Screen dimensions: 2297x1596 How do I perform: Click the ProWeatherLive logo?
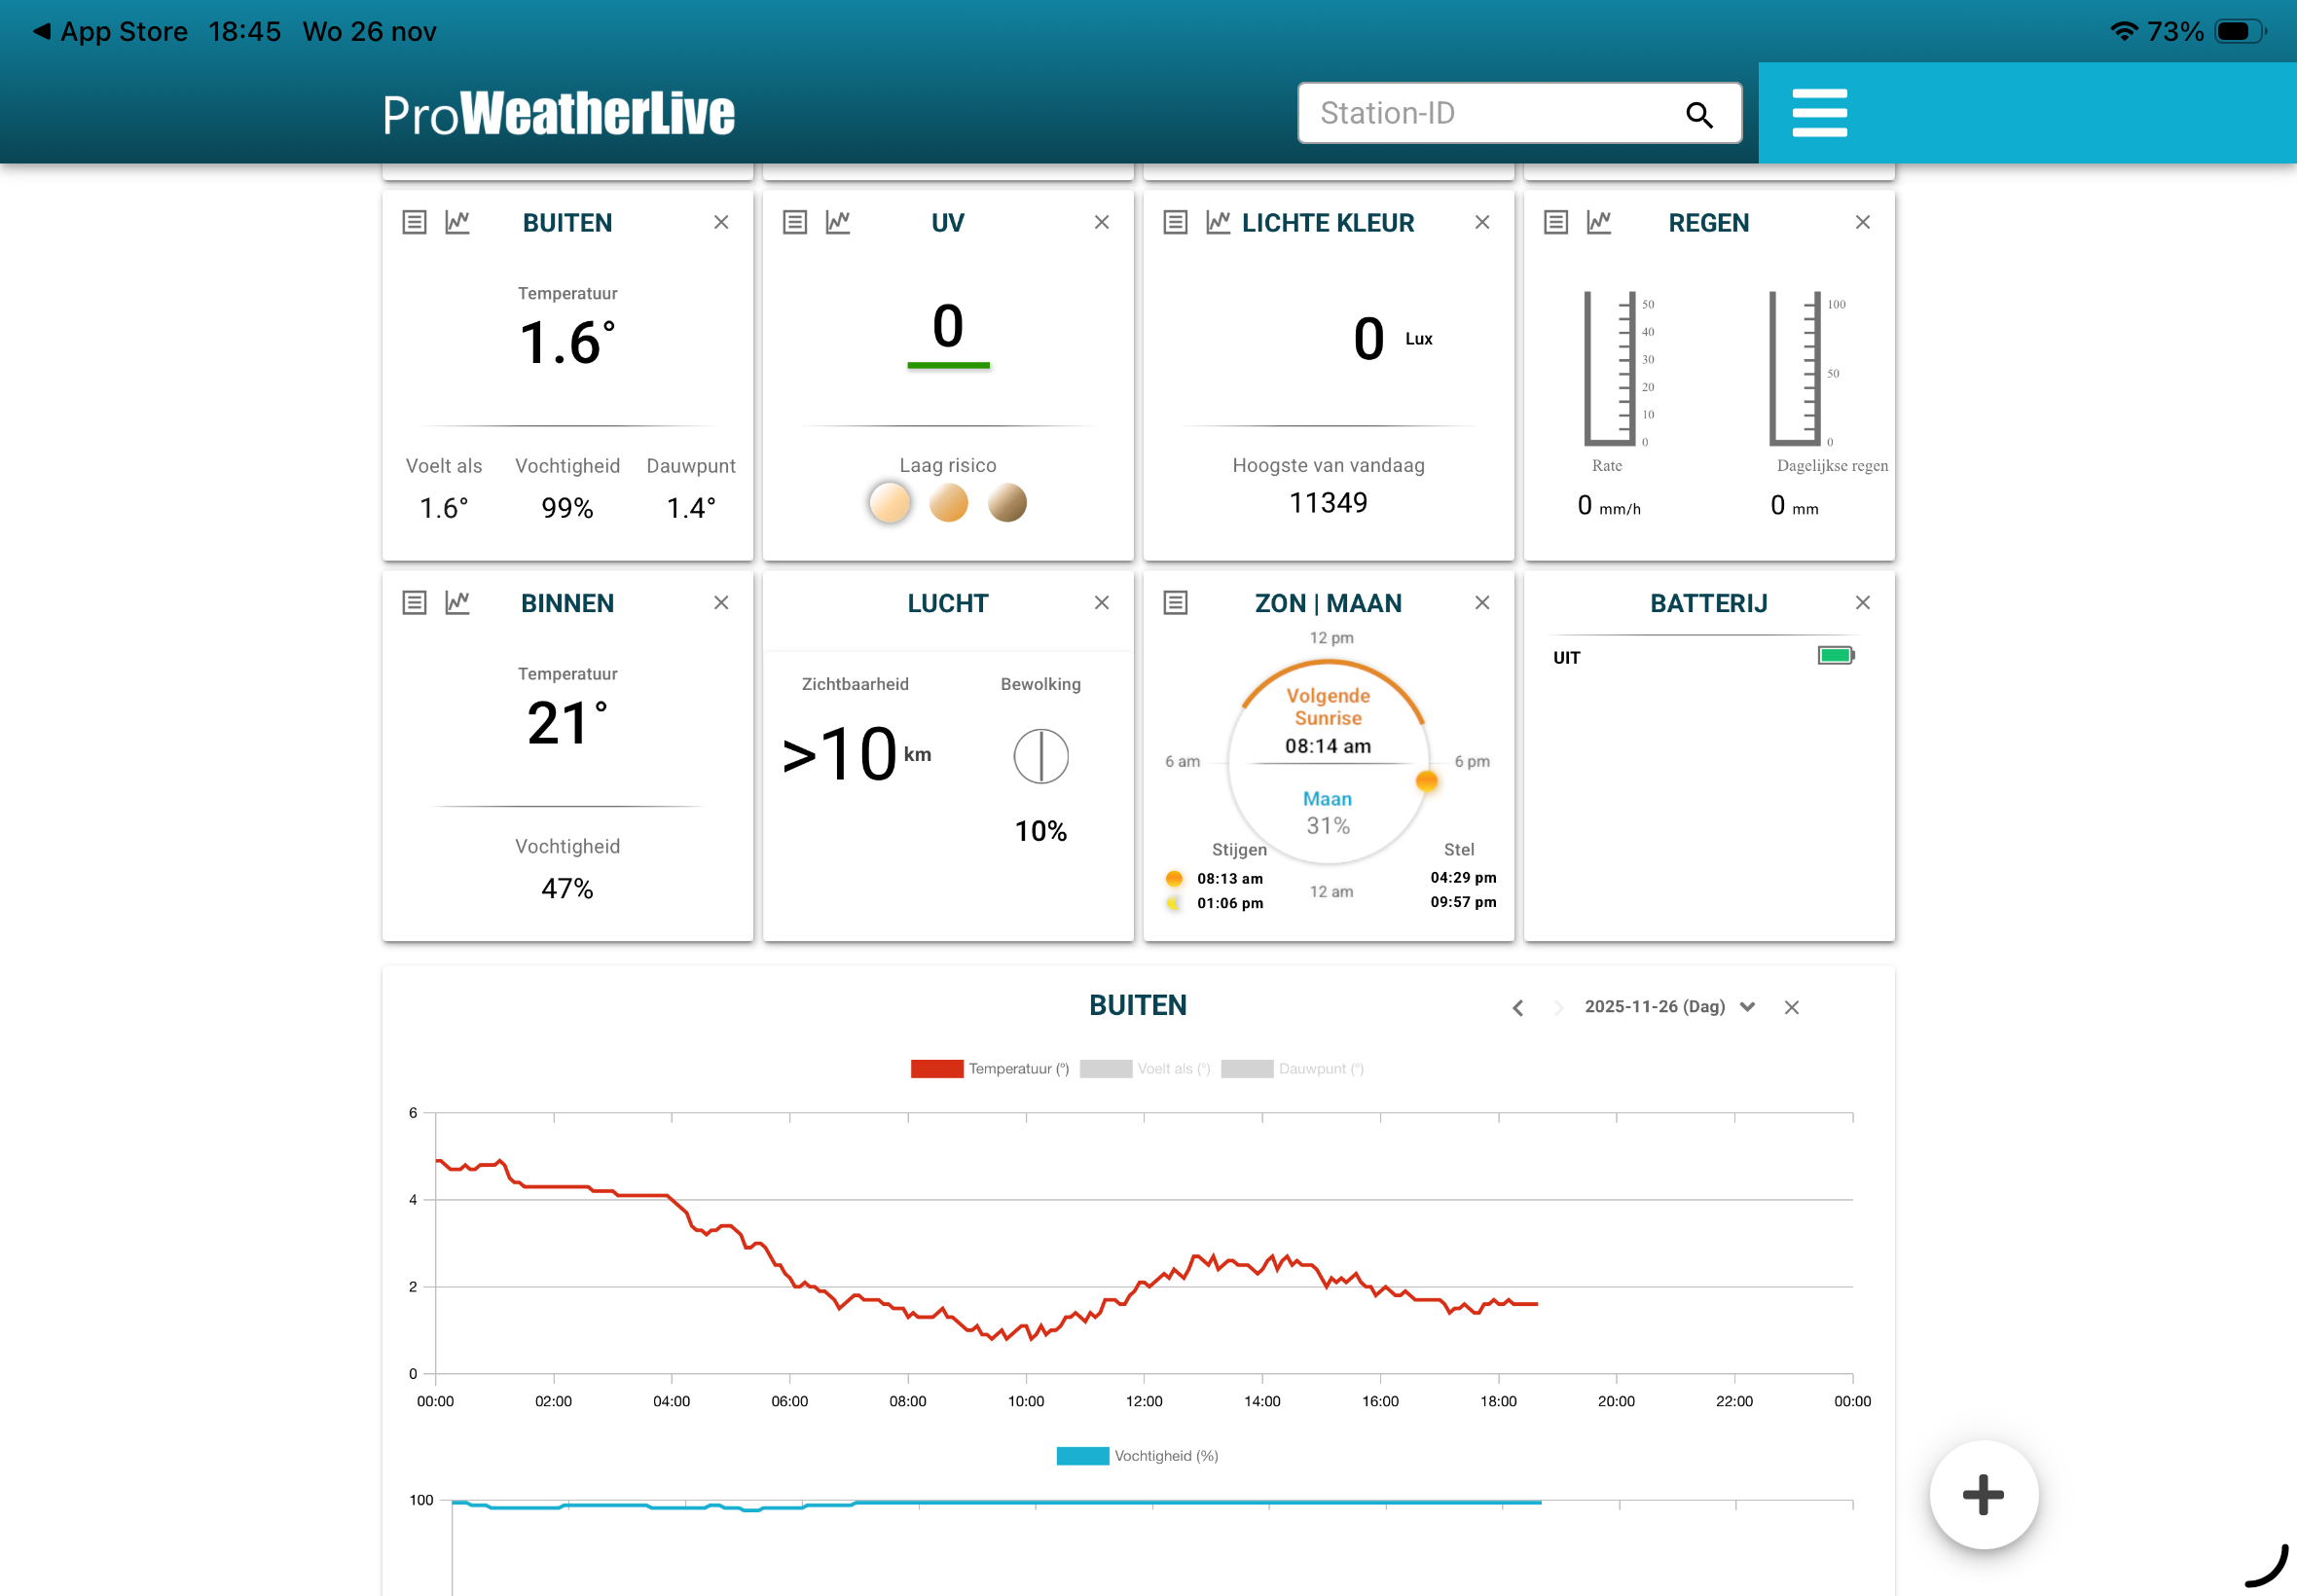(x=558, y=113)
